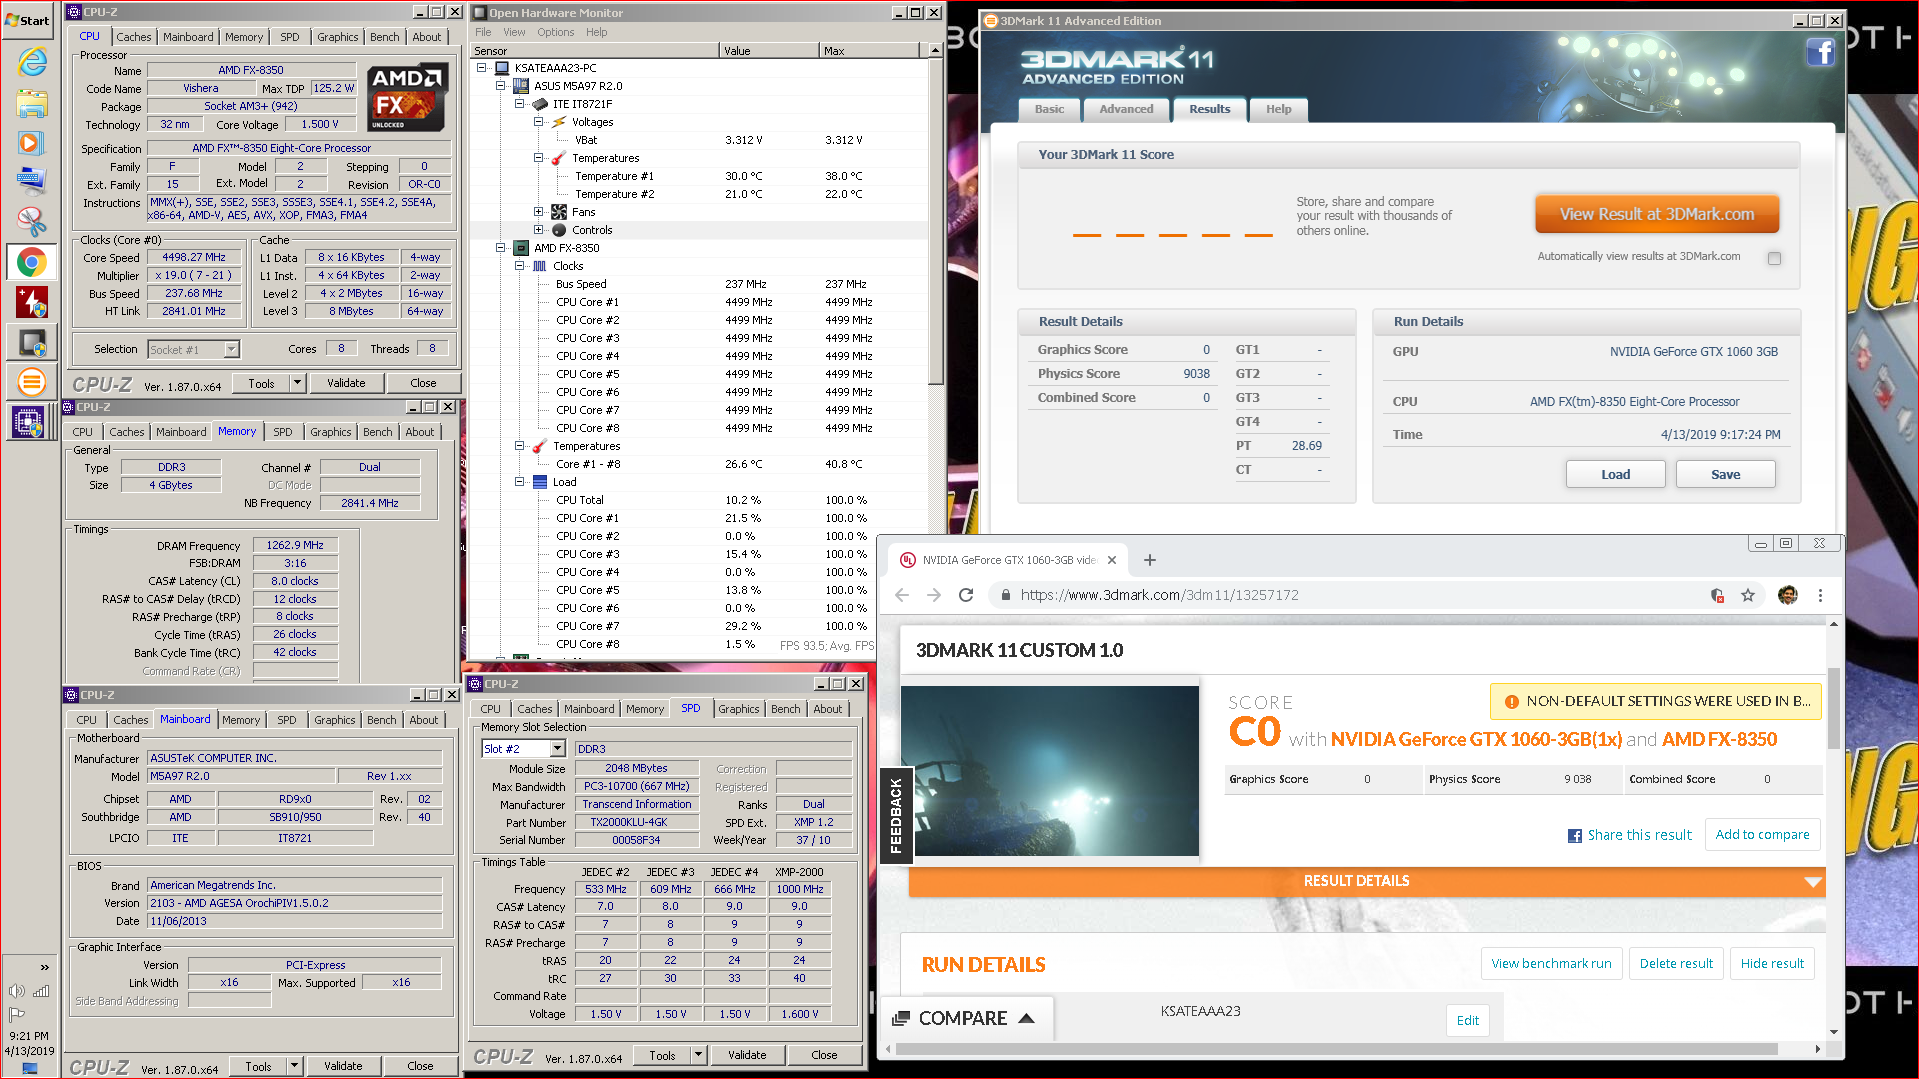The image size is (1919, 1079).
Task: Click Validate in the top CPU-Z window
Action: [346, 383]
